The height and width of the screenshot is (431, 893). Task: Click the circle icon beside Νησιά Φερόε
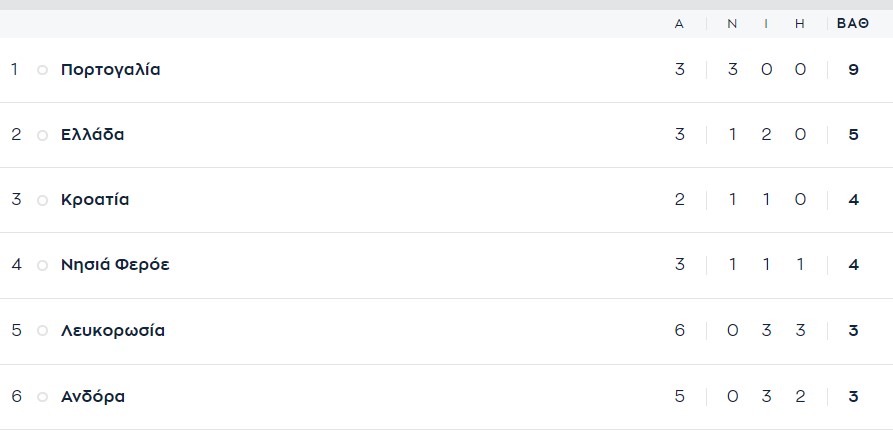point(42,266)
